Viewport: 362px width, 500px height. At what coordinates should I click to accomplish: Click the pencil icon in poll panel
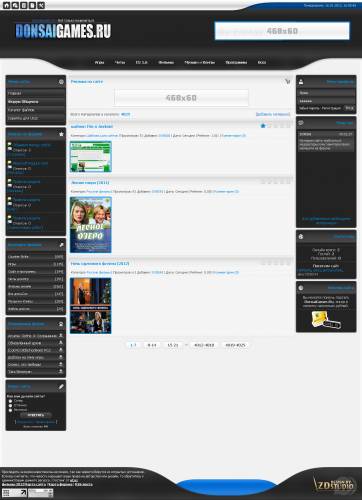click(61, 387)
